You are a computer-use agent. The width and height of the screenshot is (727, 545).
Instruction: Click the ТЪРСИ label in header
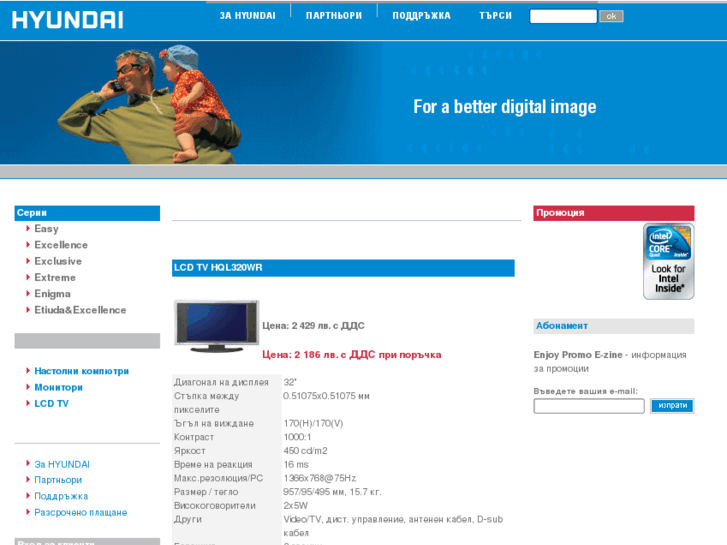coord(496,16)
